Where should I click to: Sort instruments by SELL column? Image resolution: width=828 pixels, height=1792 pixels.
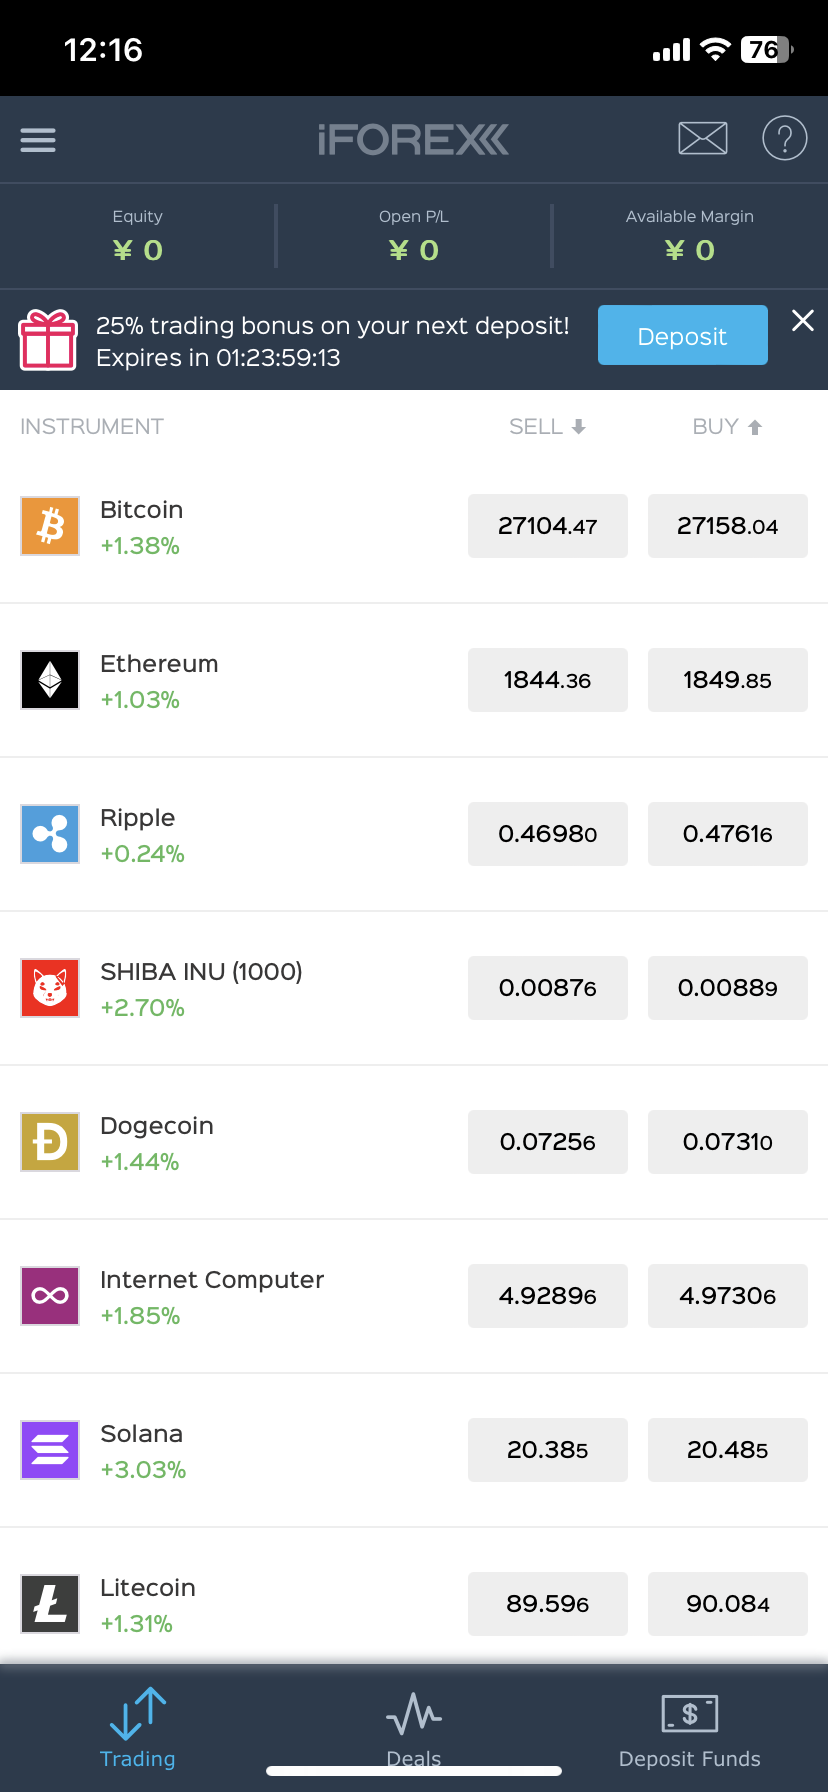[x=547, y=427]
